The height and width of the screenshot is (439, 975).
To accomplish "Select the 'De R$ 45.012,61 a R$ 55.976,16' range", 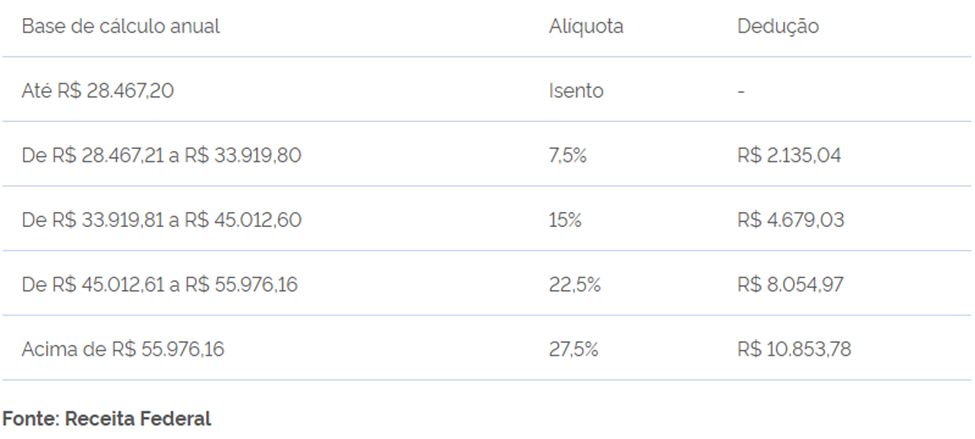I will 160,285.
